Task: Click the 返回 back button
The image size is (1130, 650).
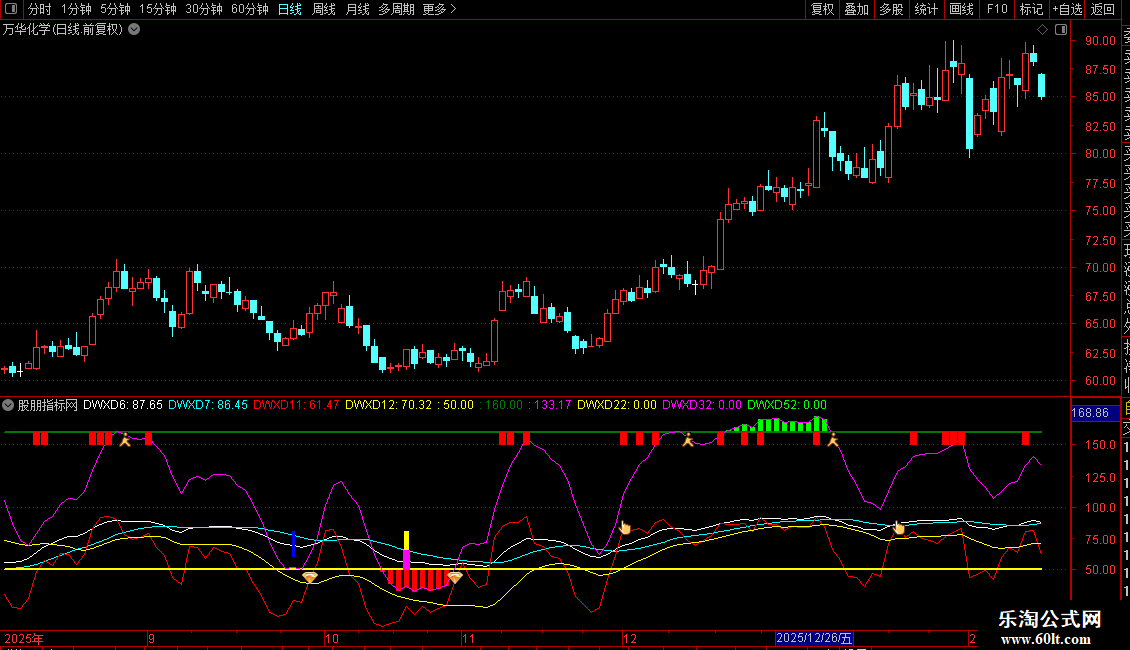Action: click(1103, 9)
